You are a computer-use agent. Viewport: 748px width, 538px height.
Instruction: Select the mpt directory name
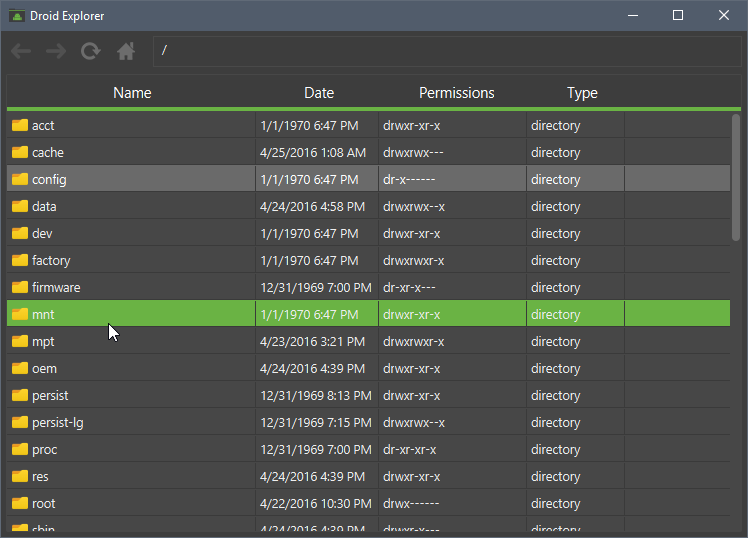pos(43,342)
